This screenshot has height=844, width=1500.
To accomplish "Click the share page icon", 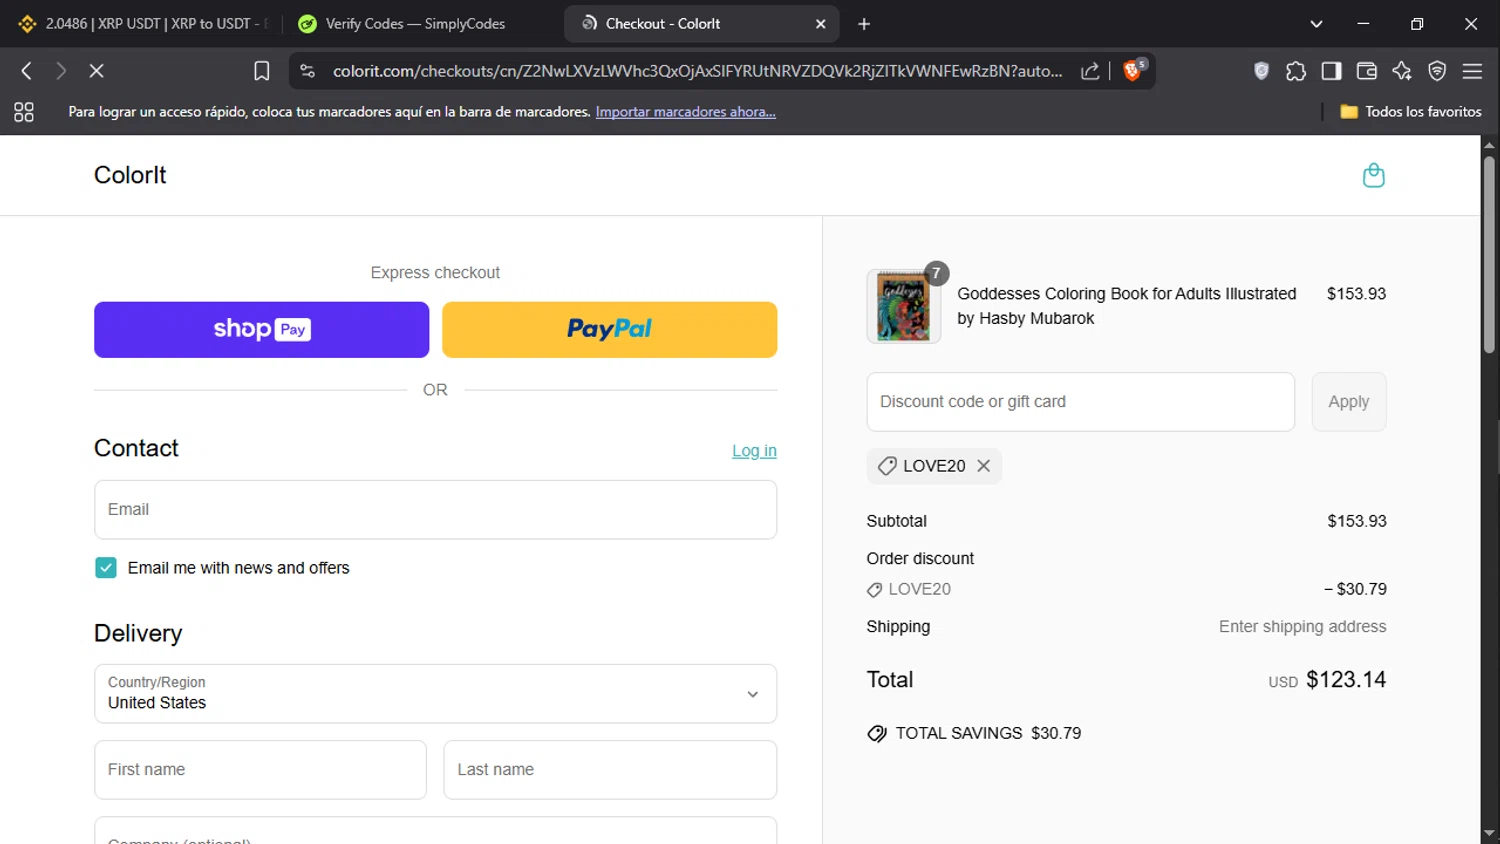I will coord(1090,71).
